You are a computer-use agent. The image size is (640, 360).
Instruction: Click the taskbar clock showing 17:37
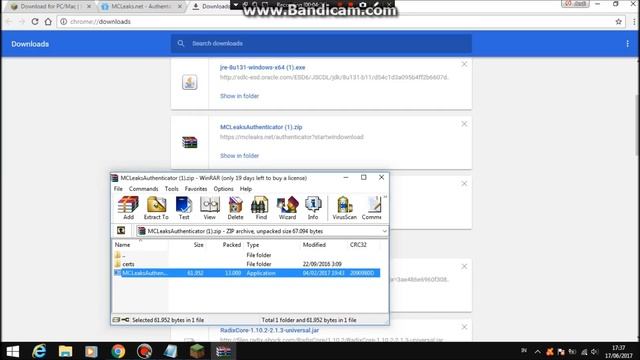pyautogui.click(x=619, y=351)
